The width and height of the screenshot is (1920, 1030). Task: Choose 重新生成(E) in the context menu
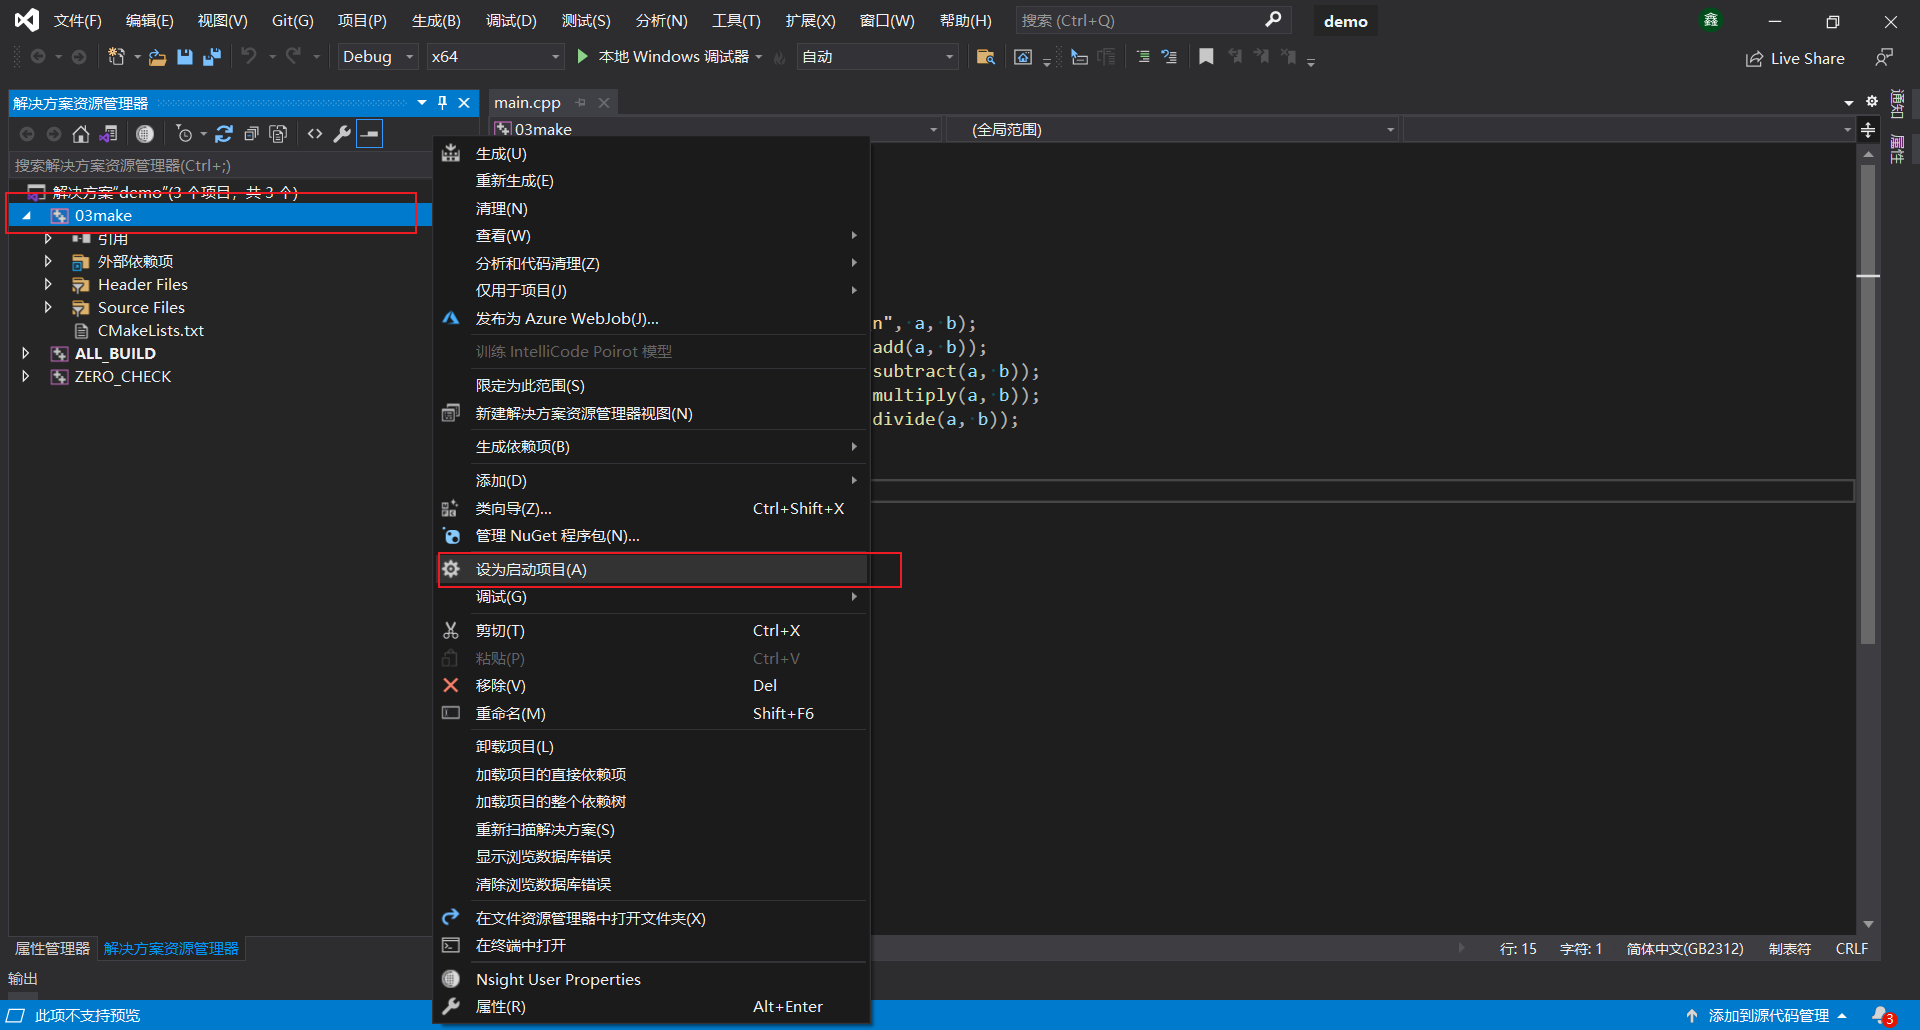pos(514,181)
